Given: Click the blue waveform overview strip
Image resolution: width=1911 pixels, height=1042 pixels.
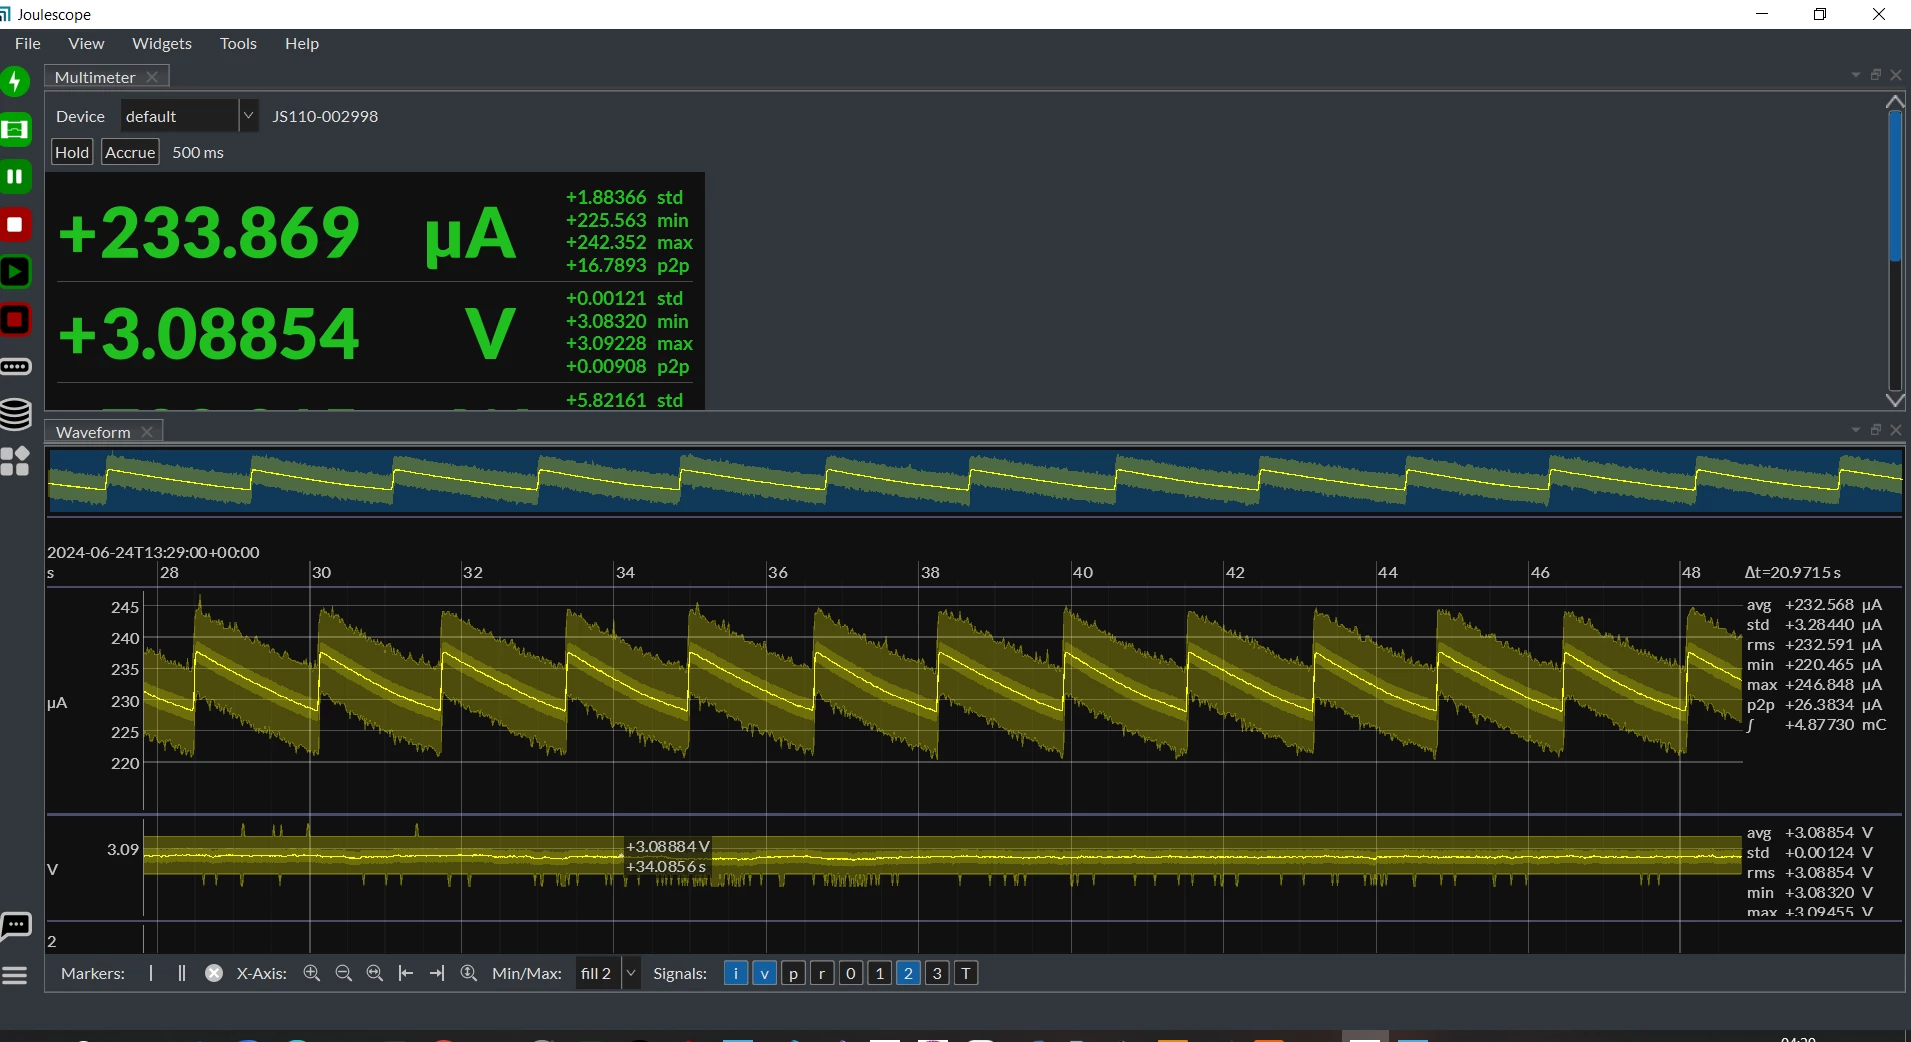Looking at the screenshot, I should click(x=975, y=481).
